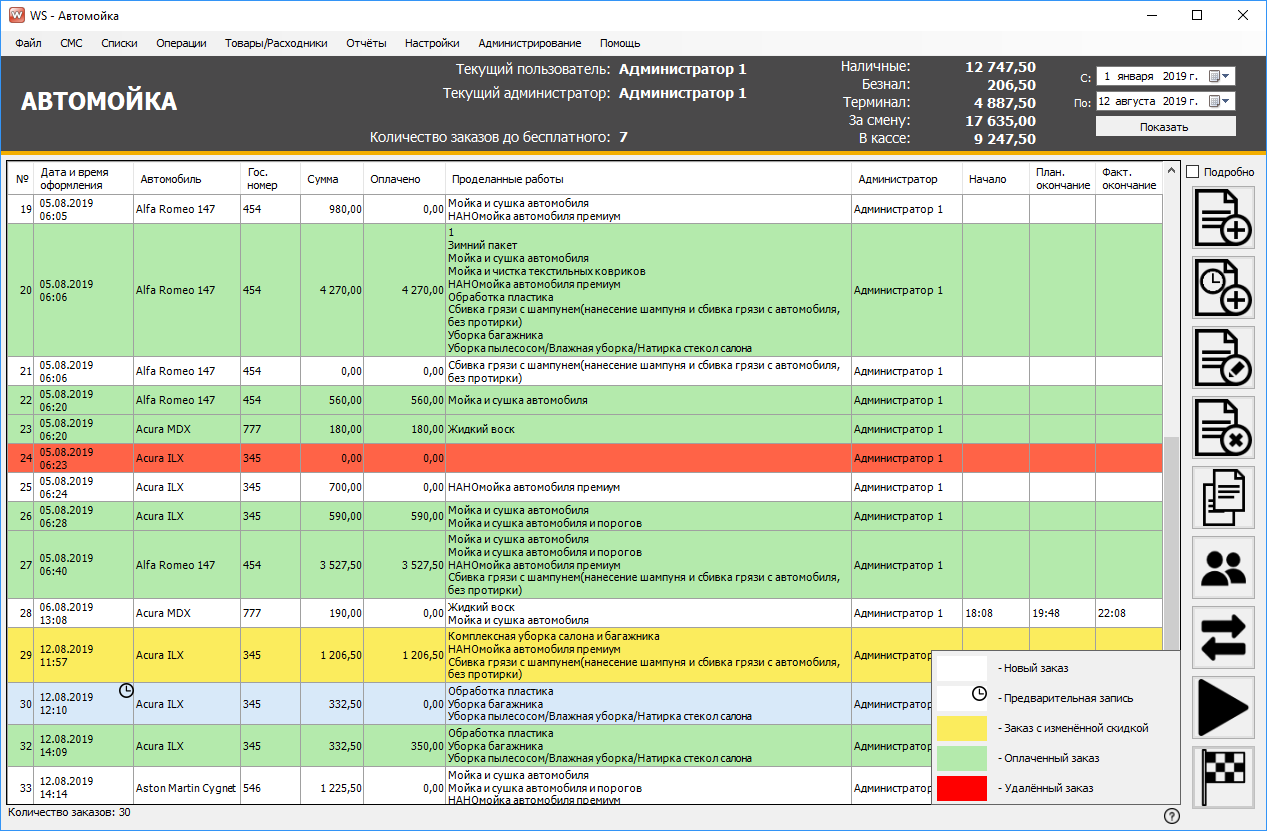The width and height of the screenshot is (1267, 831).
Task: Open the Отчёты menu
Action: tap(366, 43)
